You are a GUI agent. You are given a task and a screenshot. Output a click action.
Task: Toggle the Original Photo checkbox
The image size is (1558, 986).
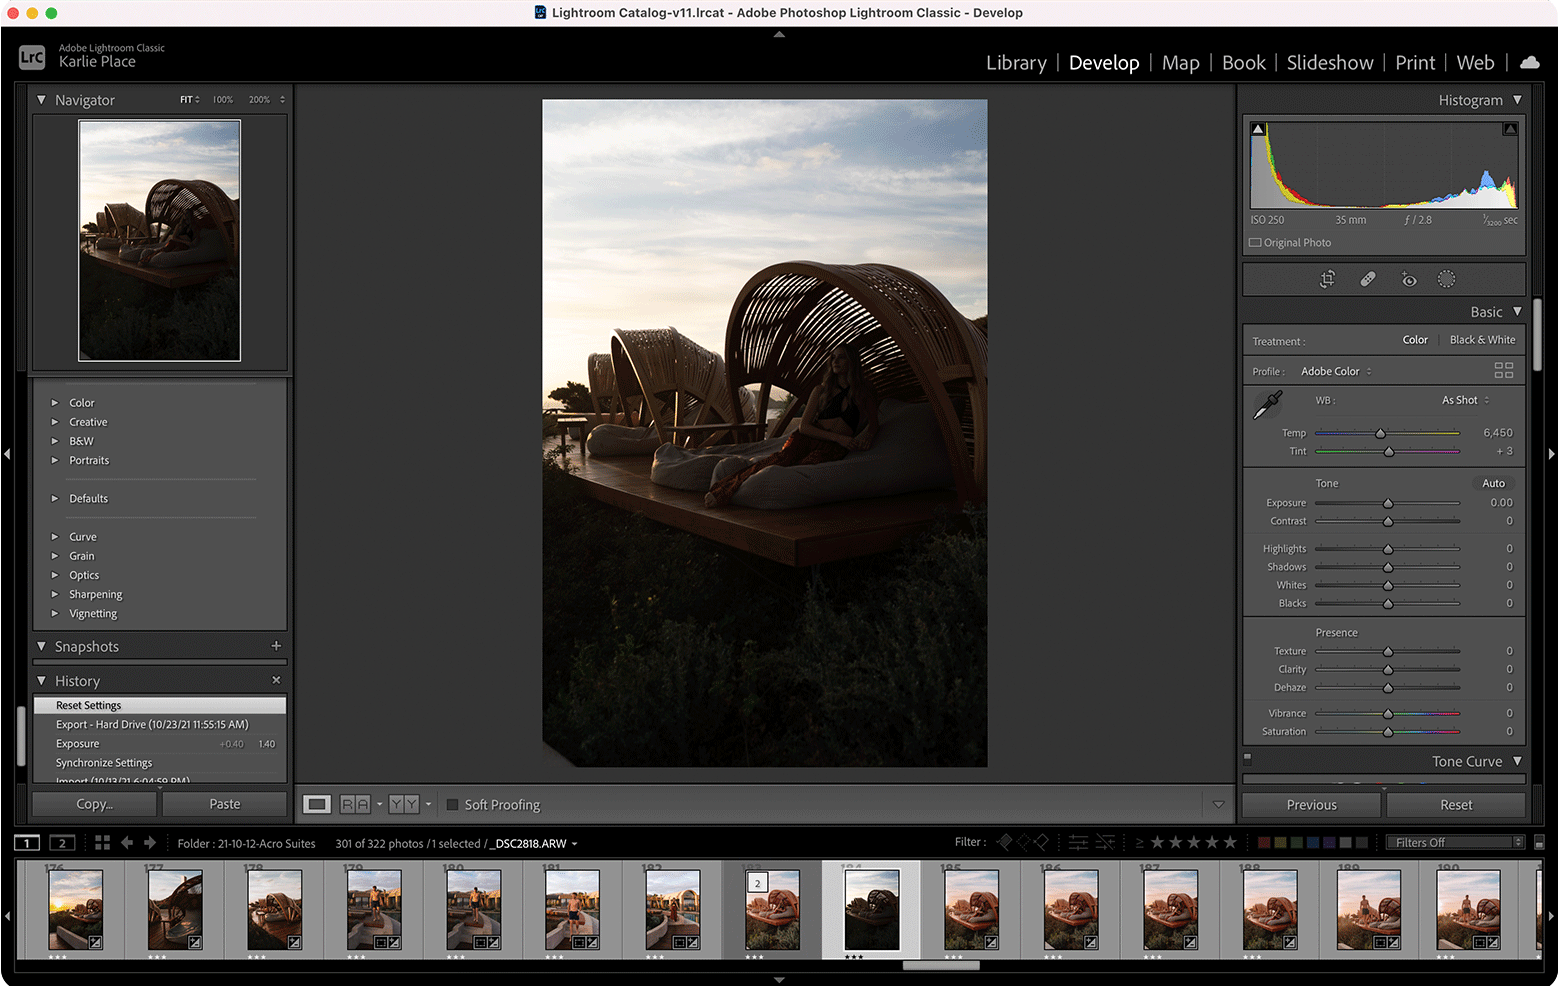click(x=1255, y=243)
